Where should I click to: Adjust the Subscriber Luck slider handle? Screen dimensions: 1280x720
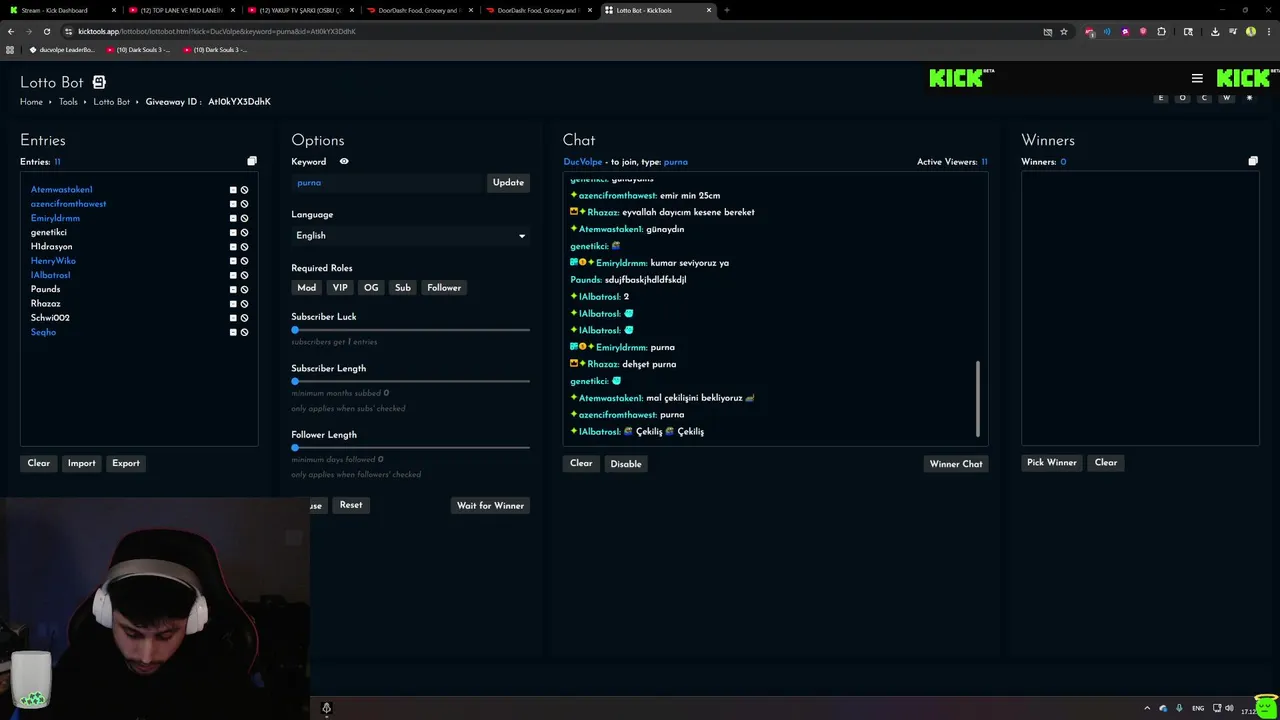coord(295,330)
